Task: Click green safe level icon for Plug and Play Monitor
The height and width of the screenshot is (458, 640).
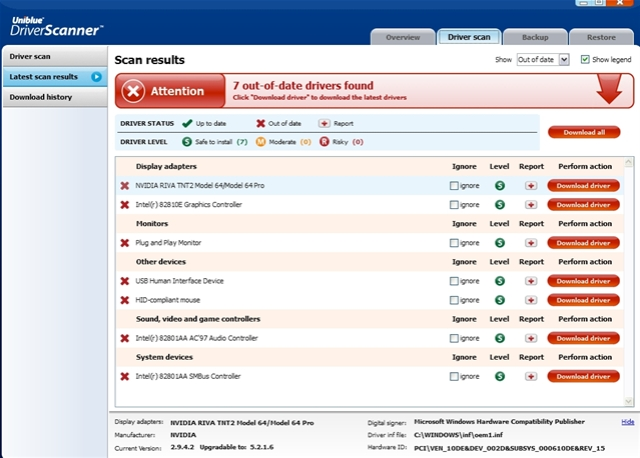Action: pyautogui.click(x=500, y=243)
